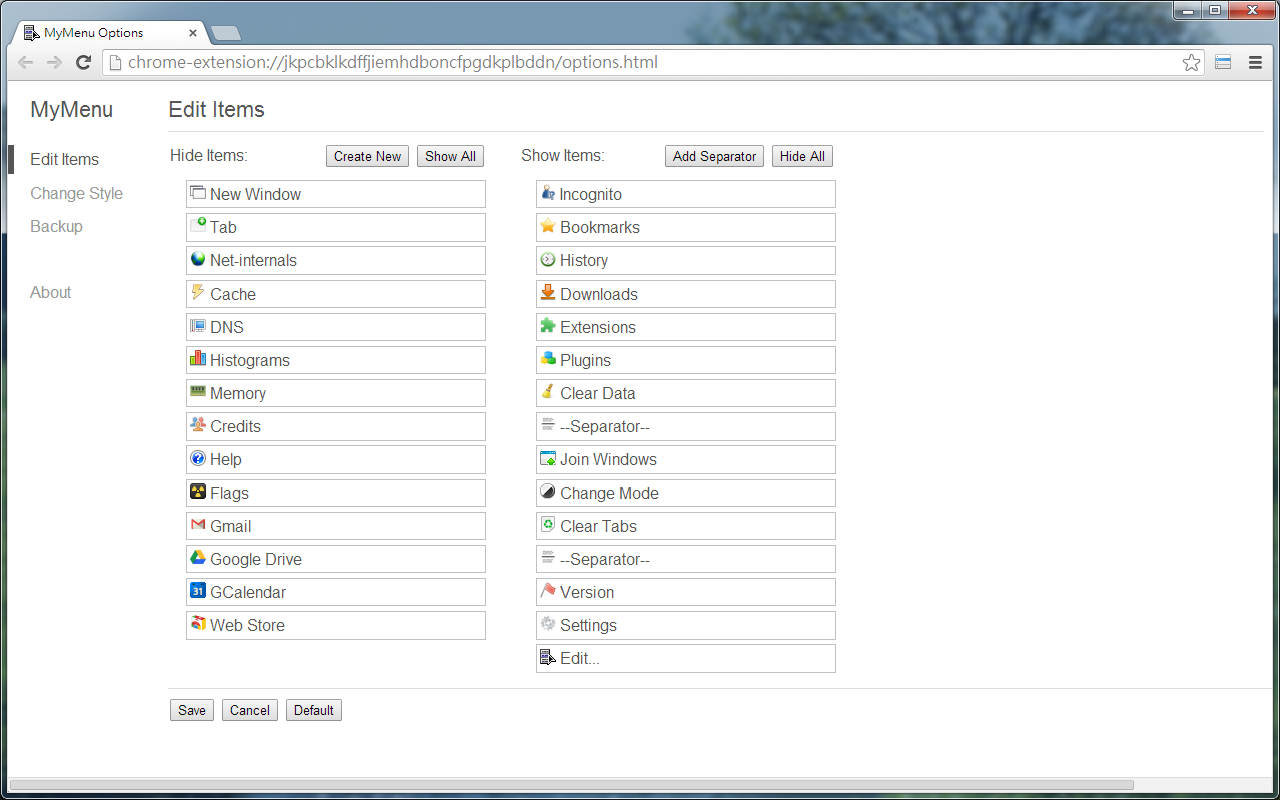
Task: Select the Web Store item text
Action: pos(247,625)
